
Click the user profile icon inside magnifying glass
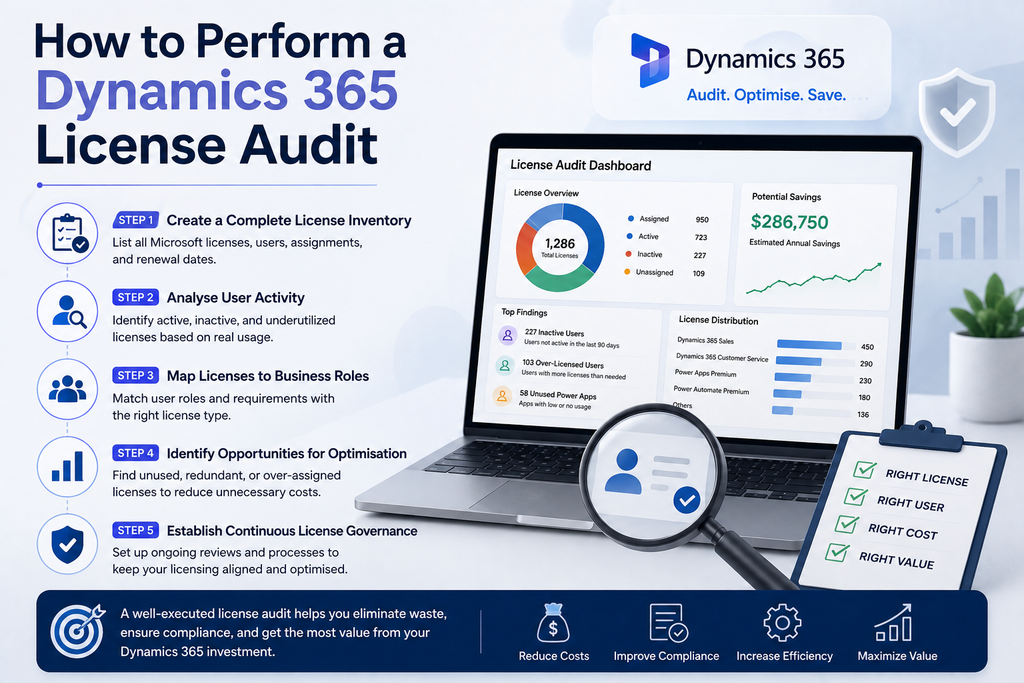tap(623, 470)
